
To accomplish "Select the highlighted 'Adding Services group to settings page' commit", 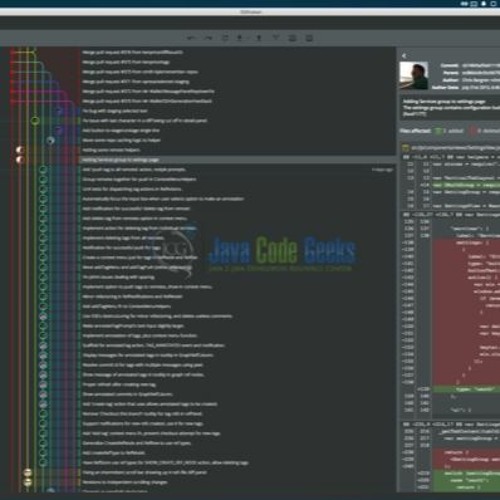I will (x=237, y=160).
